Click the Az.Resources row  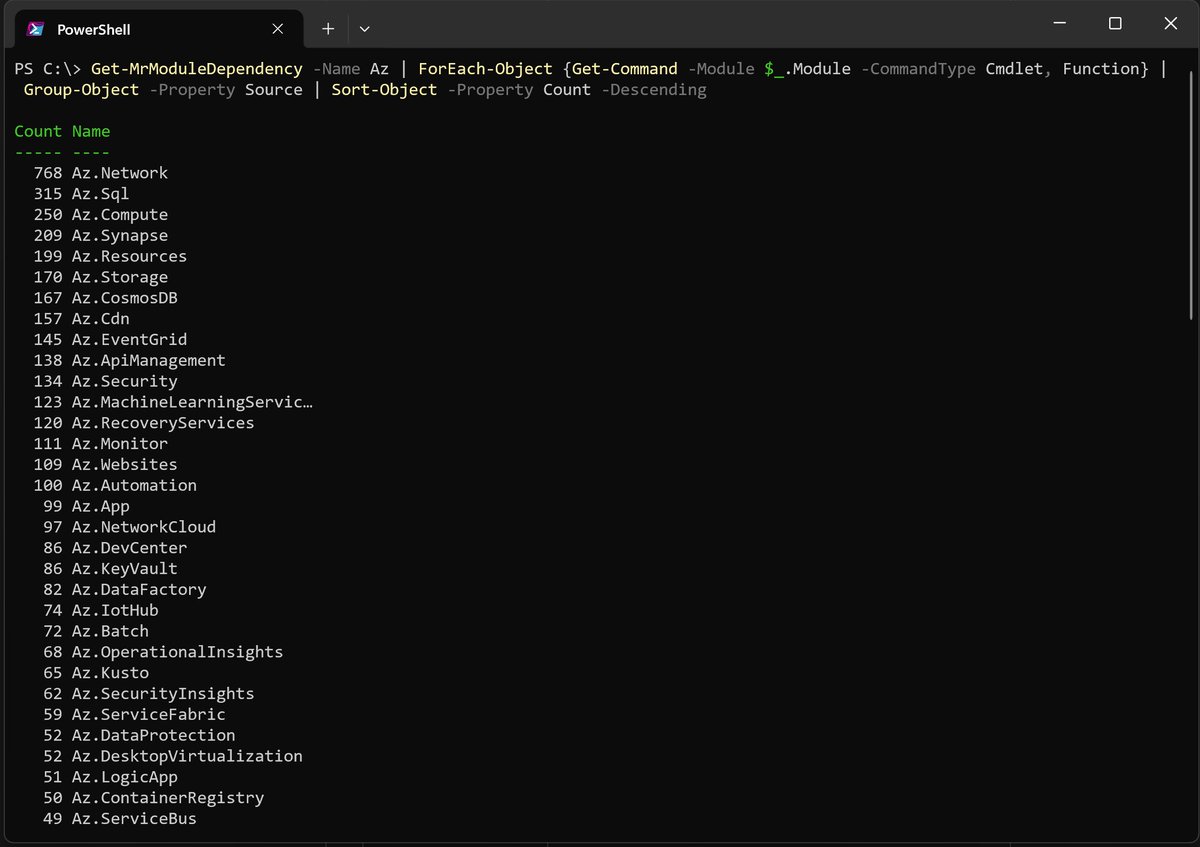tap(110, 256)
